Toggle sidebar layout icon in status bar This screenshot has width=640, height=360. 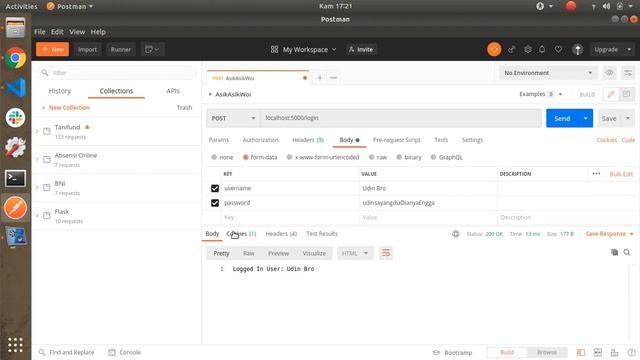580,352
